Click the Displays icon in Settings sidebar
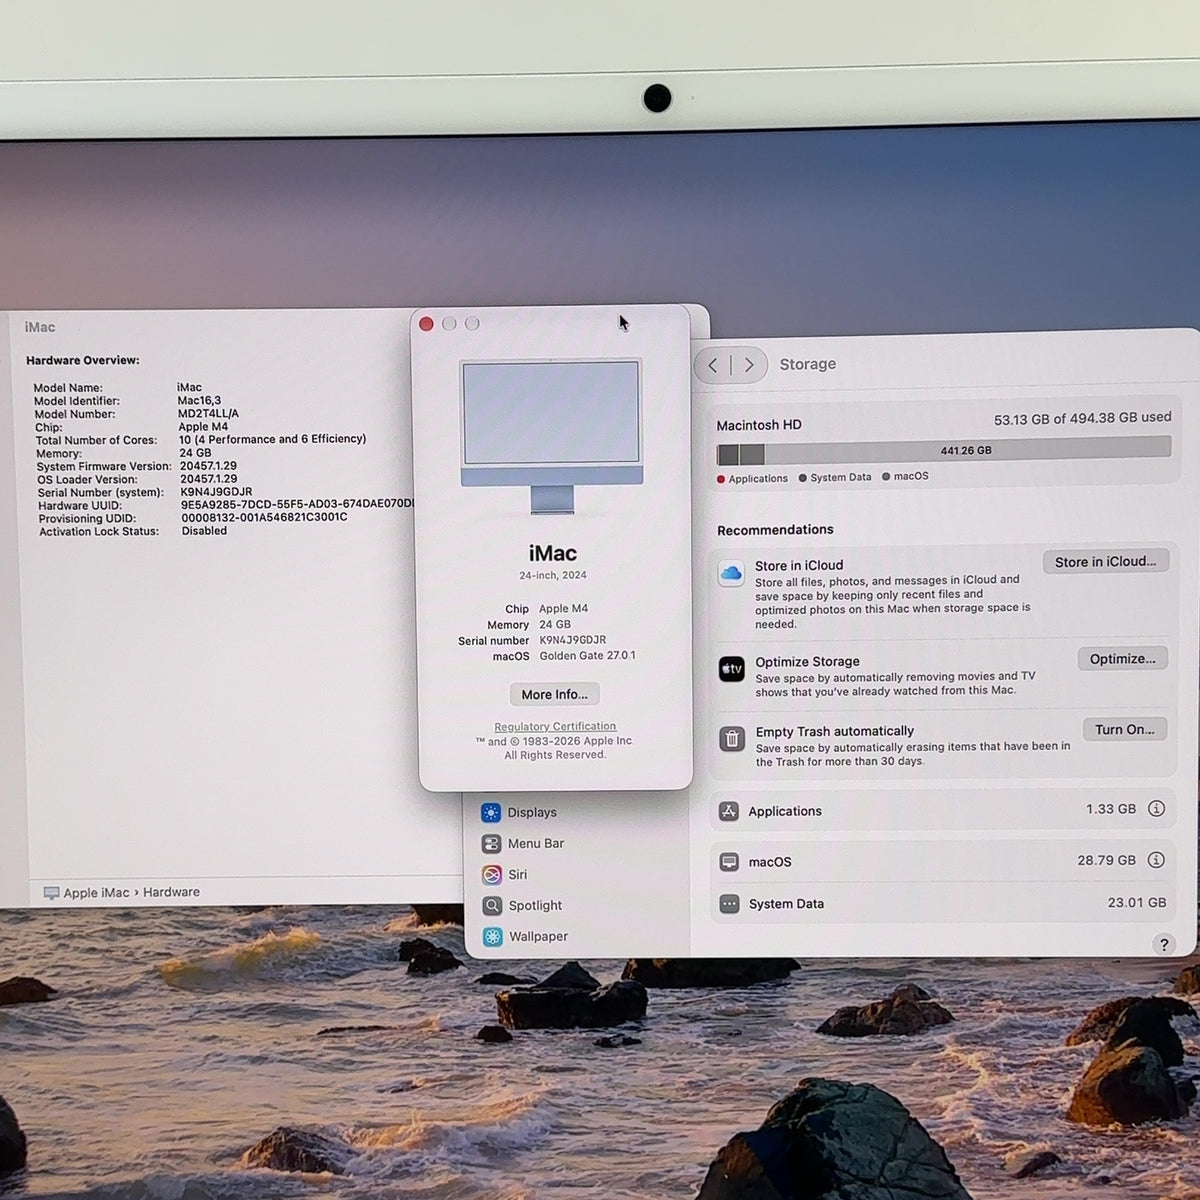 pos(491,812)
